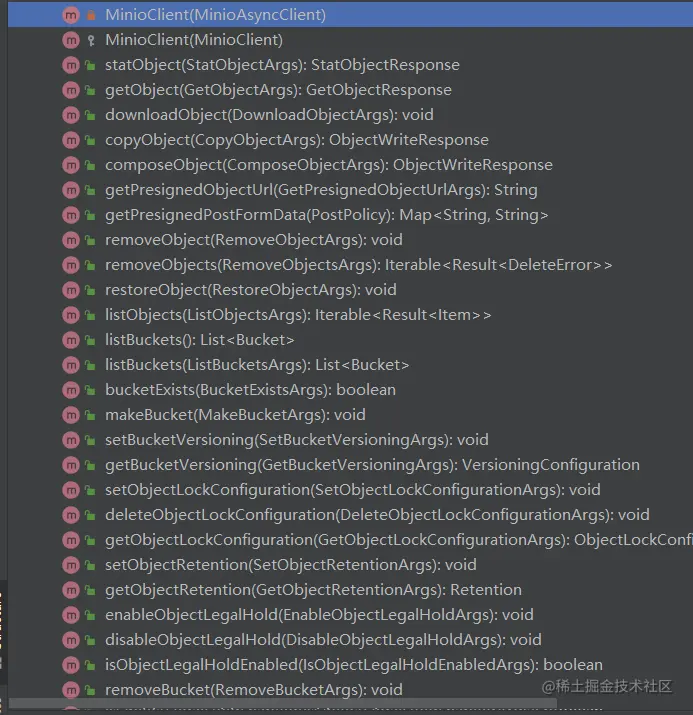Click the public lock icon beside setBucketVersioning
This screenshot has height=715, width=693.
(90, 440)
